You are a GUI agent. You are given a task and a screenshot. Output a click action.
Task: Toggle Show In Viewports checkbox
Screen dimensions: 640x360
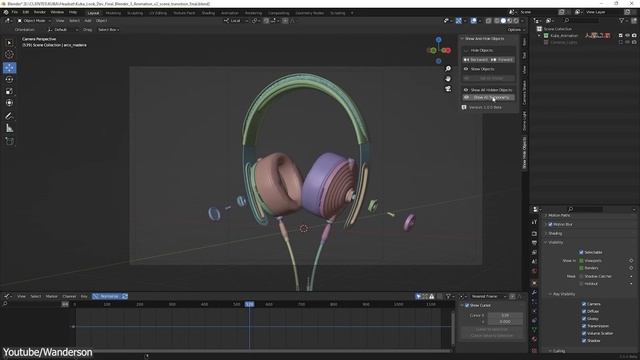tap(581, 260)
